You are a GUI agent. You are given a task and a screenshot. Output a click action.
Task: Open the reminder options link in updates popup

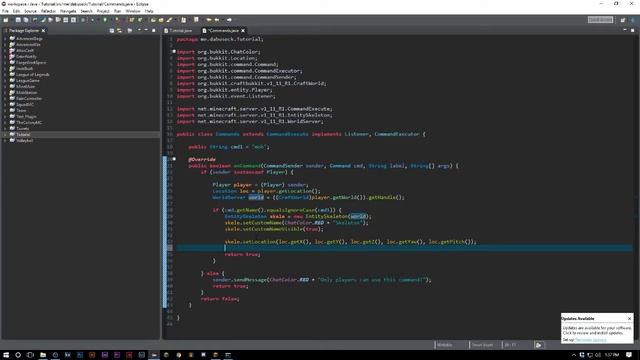point(591,340)
